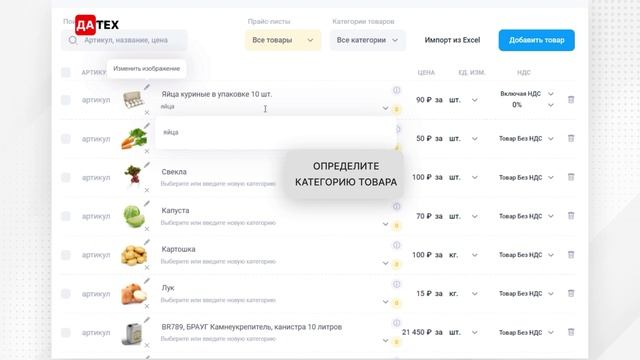Viewport: 640px width, 360px height.
Task: Remove the Капуста row using trash icon
Action: pyautogui.click(x=571, y=216)
